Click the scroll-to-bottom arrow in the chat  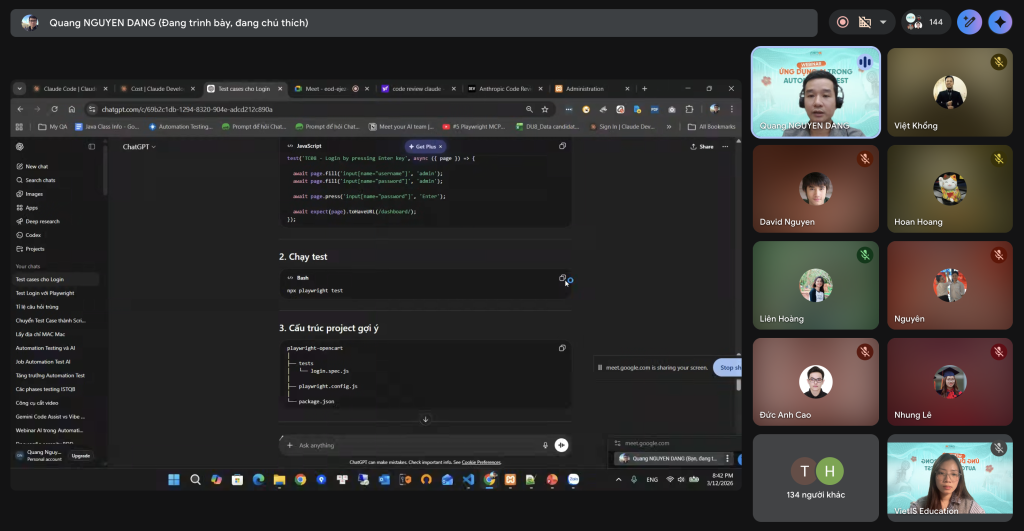click(425, 419)
